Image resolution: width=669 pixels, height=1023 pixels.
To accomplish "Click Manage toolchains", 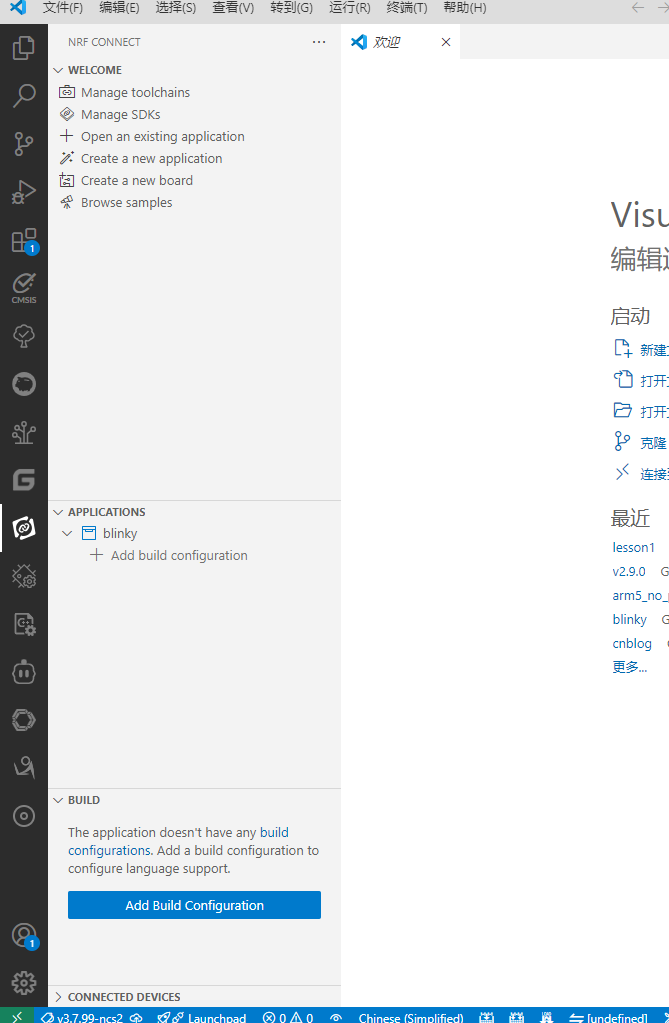I will coord(135,93).
